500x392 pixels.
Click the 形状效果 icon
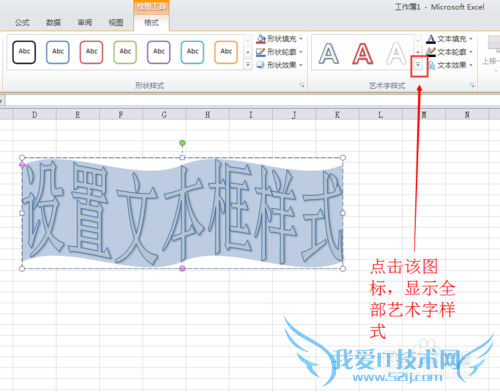point(261,65)
